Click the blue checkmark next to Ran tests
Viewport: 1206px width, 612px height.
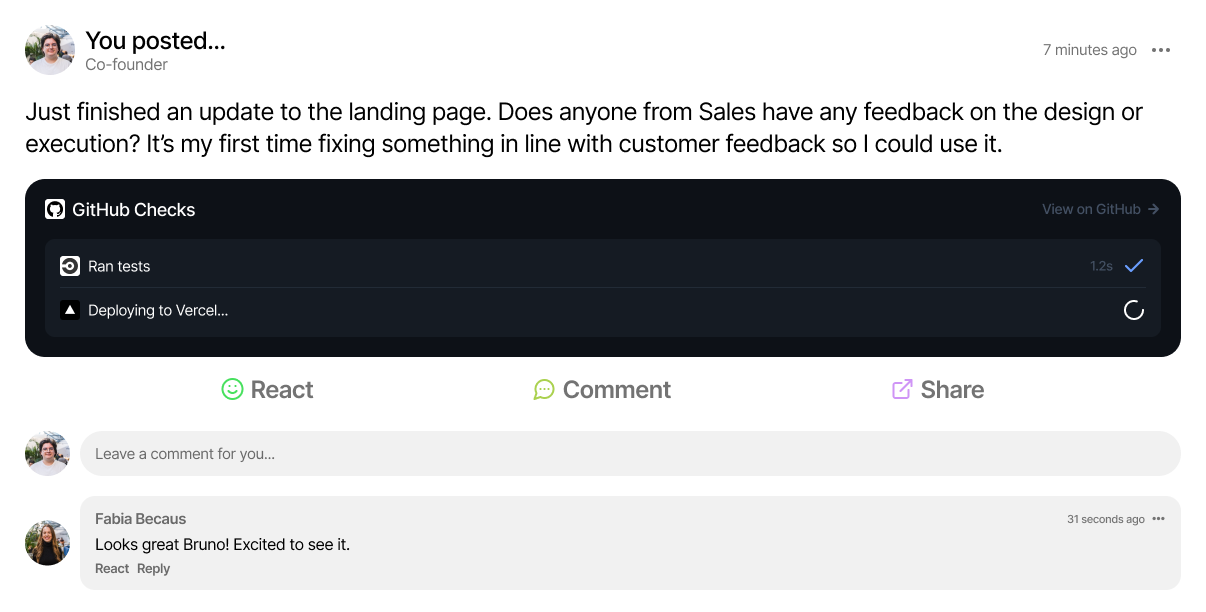(1134, 266)
